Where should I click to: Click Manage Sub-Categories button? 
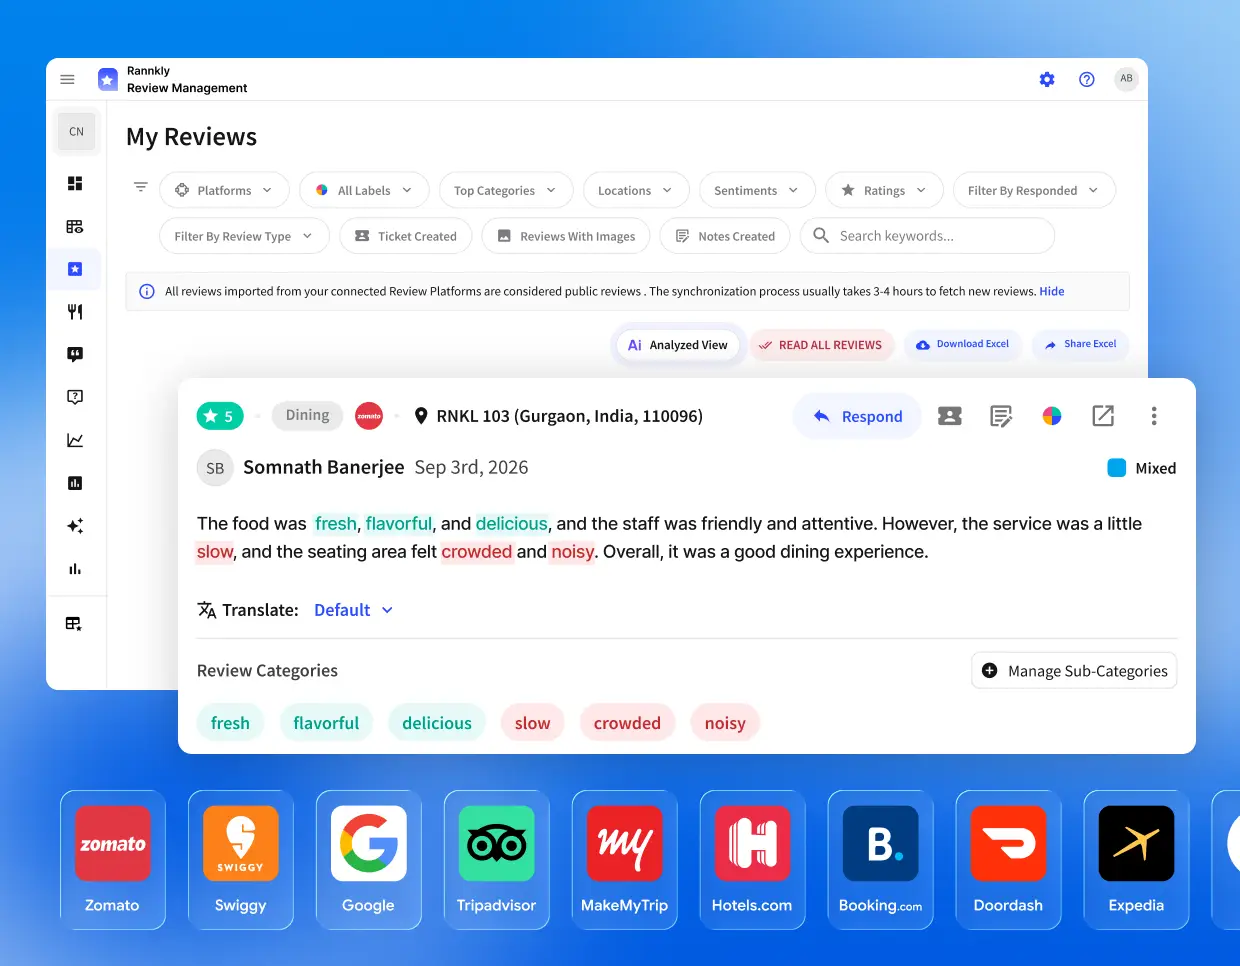(x=1074, y=671)
